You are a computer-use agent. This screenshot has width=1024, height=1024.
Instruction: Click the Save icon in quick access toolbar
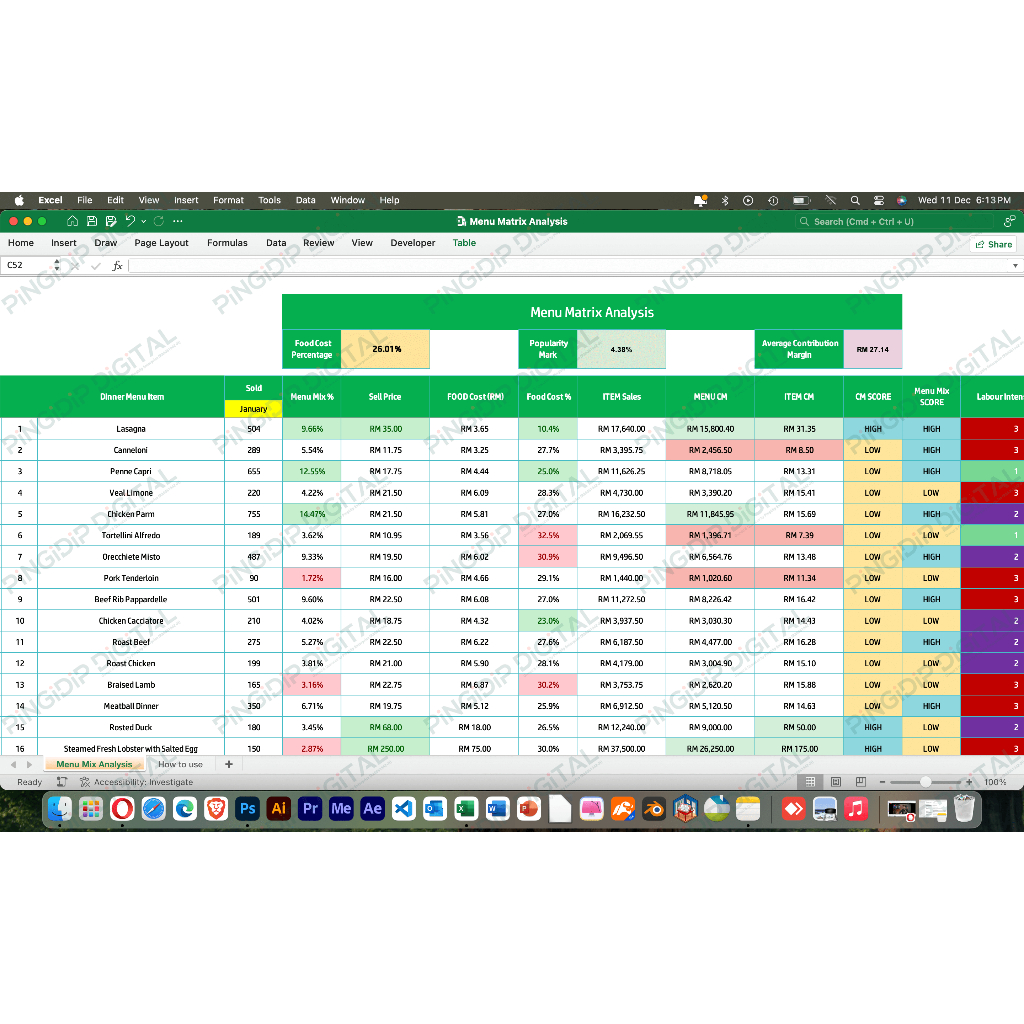pyautogui.click(x=92, y=221)
